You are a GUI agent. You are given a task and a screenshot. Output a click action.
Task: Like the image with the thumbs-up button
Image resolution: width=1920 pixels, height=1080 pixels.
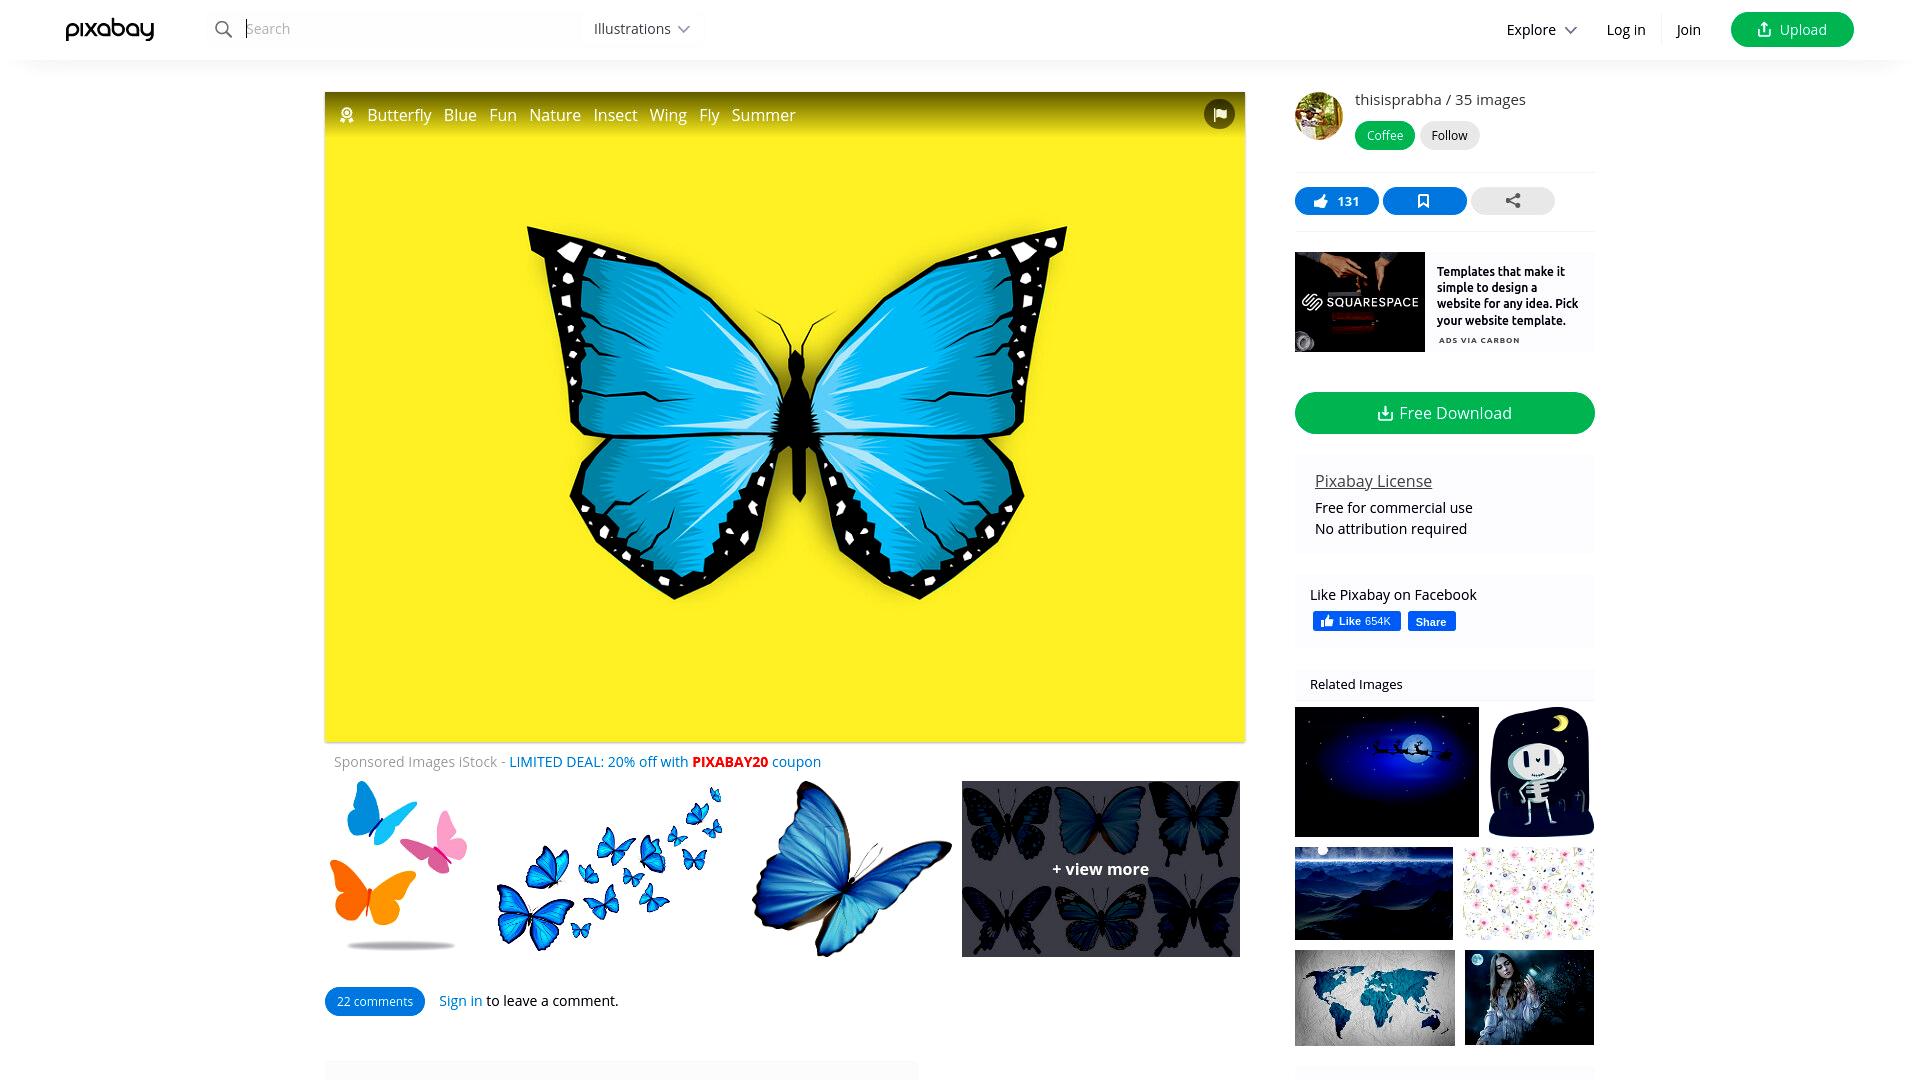click(1336, 201)
